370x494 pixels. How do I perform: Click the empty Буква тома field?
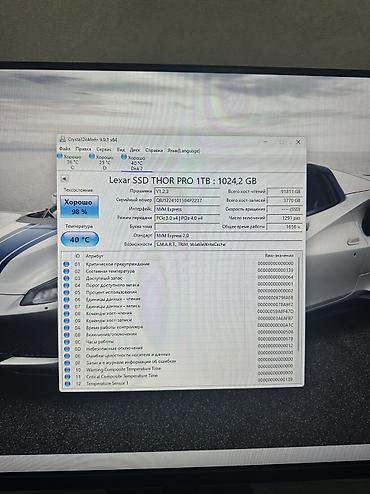click(187, 227)
